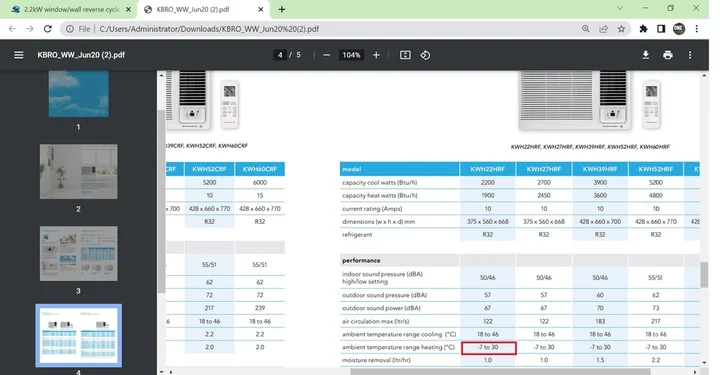The image size is (720, 375).
Task: Click the fit to page icon
Action: point(405,55)
